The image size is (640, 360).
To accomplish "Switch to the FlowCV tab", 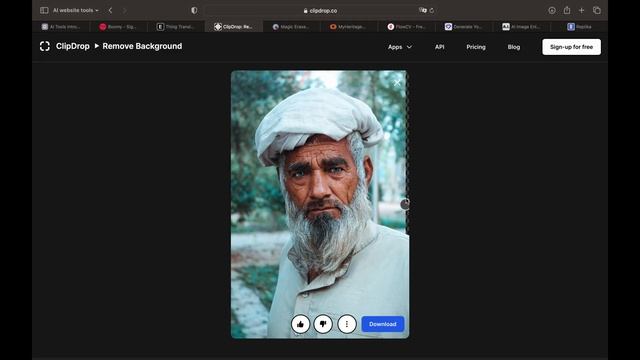I will 406,27.
